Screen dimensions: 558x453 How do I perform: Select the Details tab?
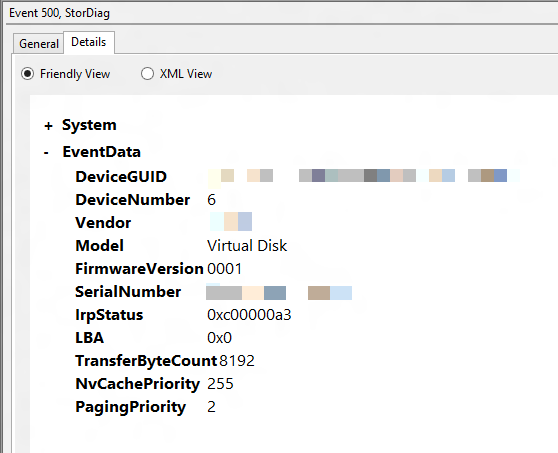point(89,42)
